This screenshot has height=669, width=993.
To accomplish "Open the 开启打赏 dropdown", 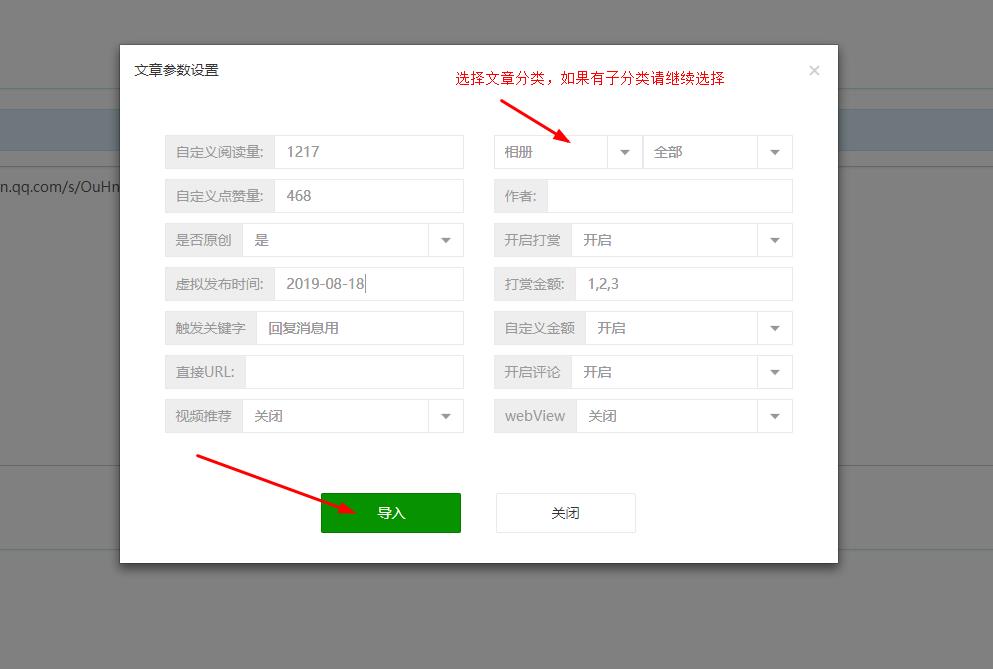I will click(681, 240).
